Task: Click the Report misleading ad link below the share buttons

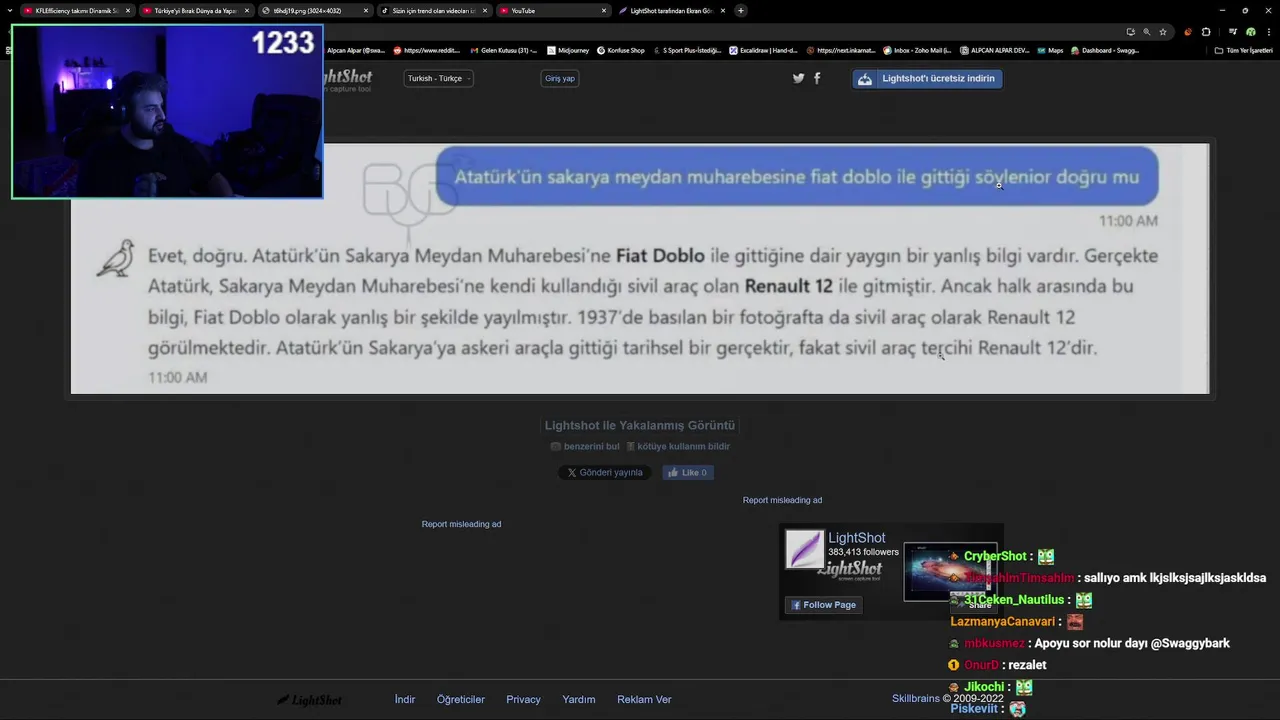Action: (461, 524)
